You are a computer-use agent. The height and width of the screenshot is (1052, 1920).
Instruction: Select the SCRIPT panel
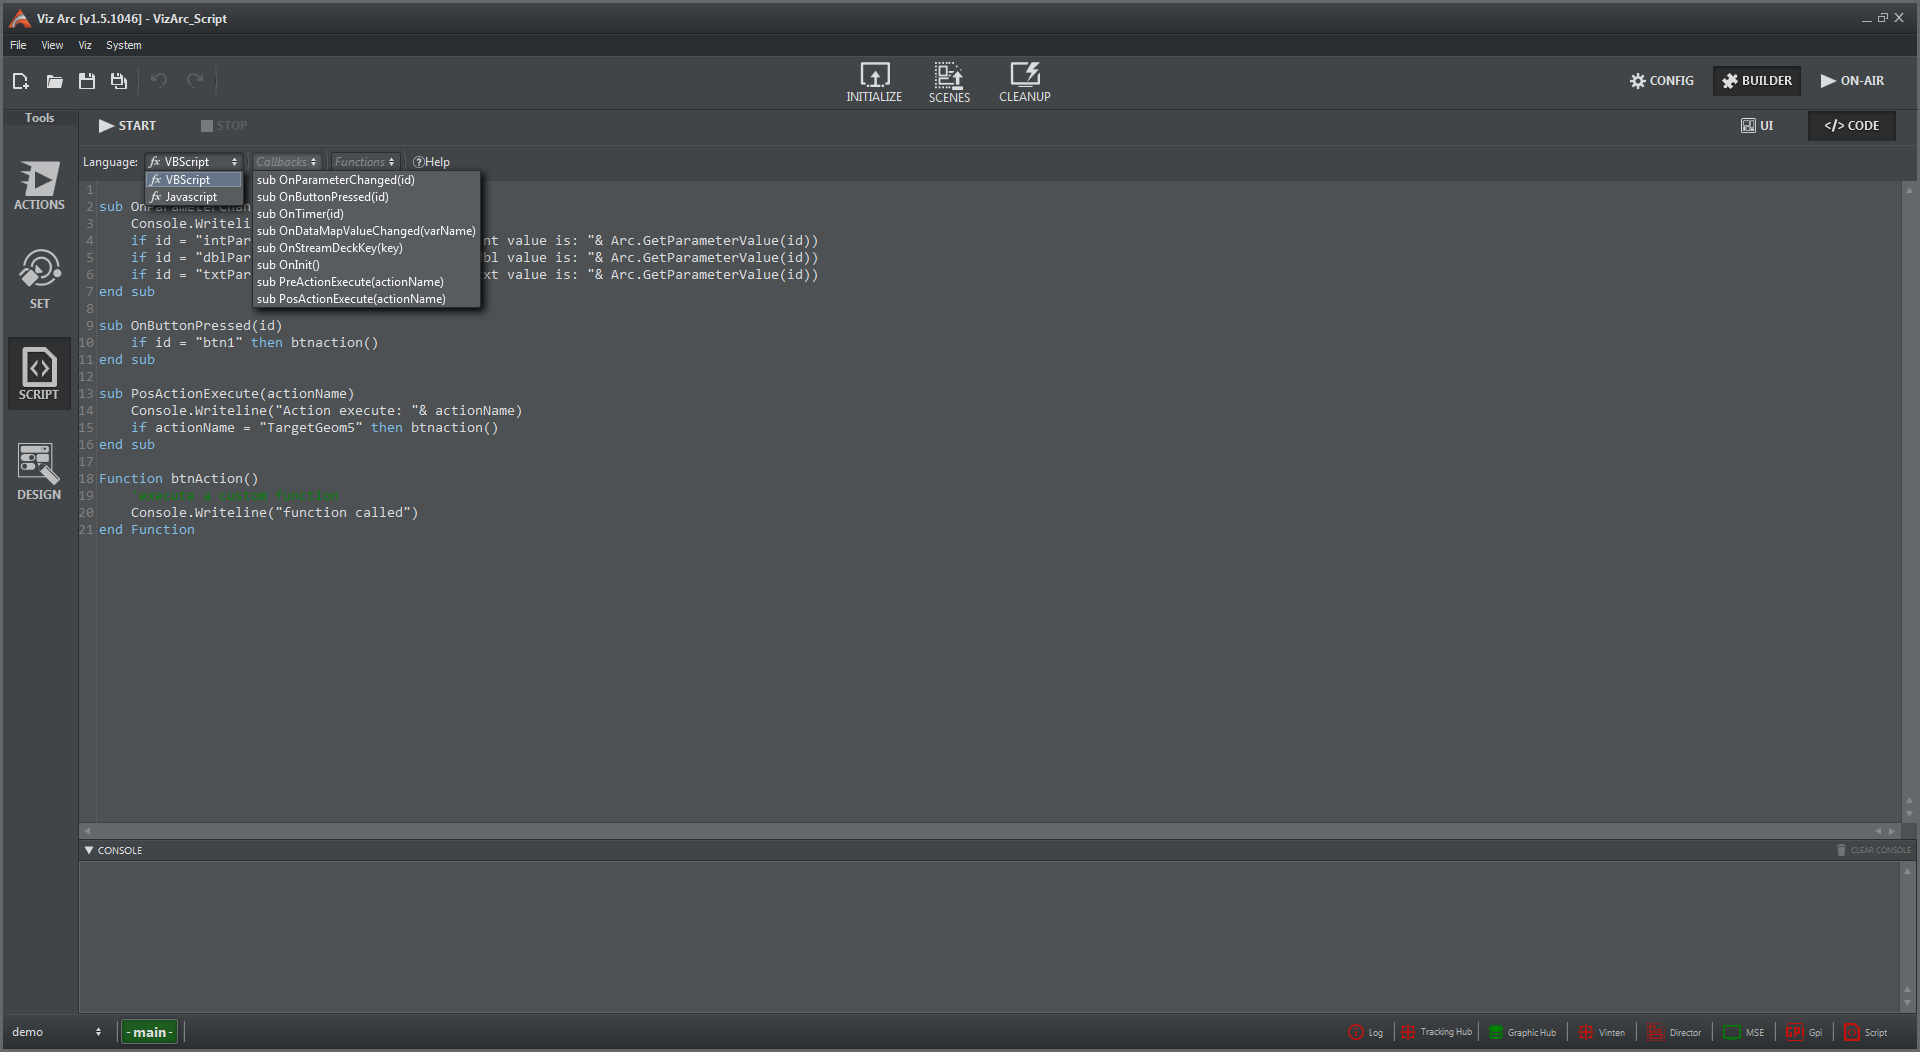[39, 373]
